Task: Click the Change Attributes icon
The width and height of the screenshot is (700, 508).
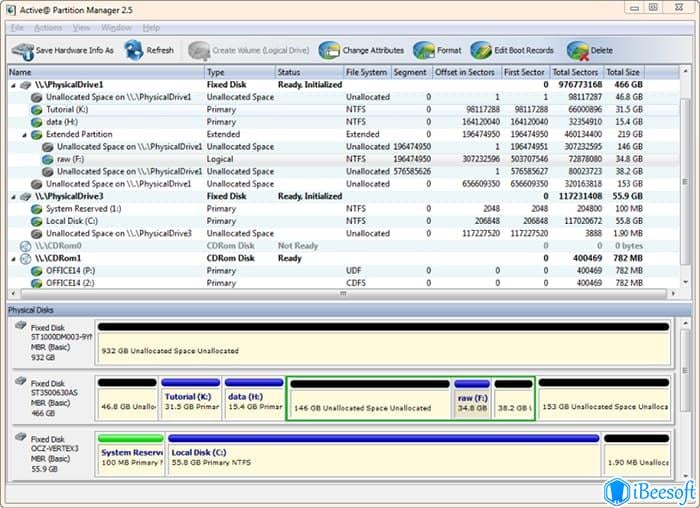Action: [329, 50]
